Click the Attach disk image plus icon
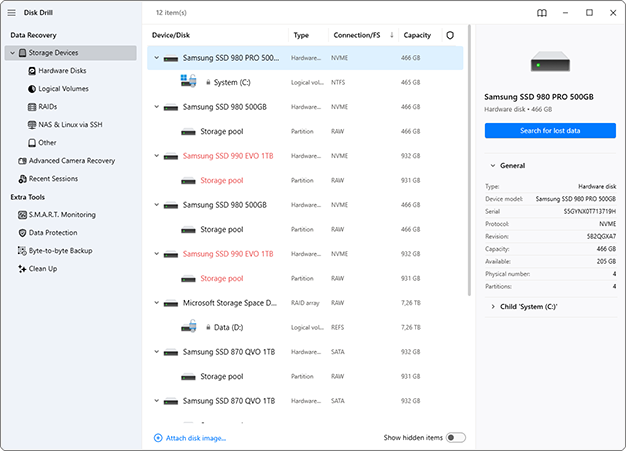This screenshot has height=451, width=626. click(158, 438)
